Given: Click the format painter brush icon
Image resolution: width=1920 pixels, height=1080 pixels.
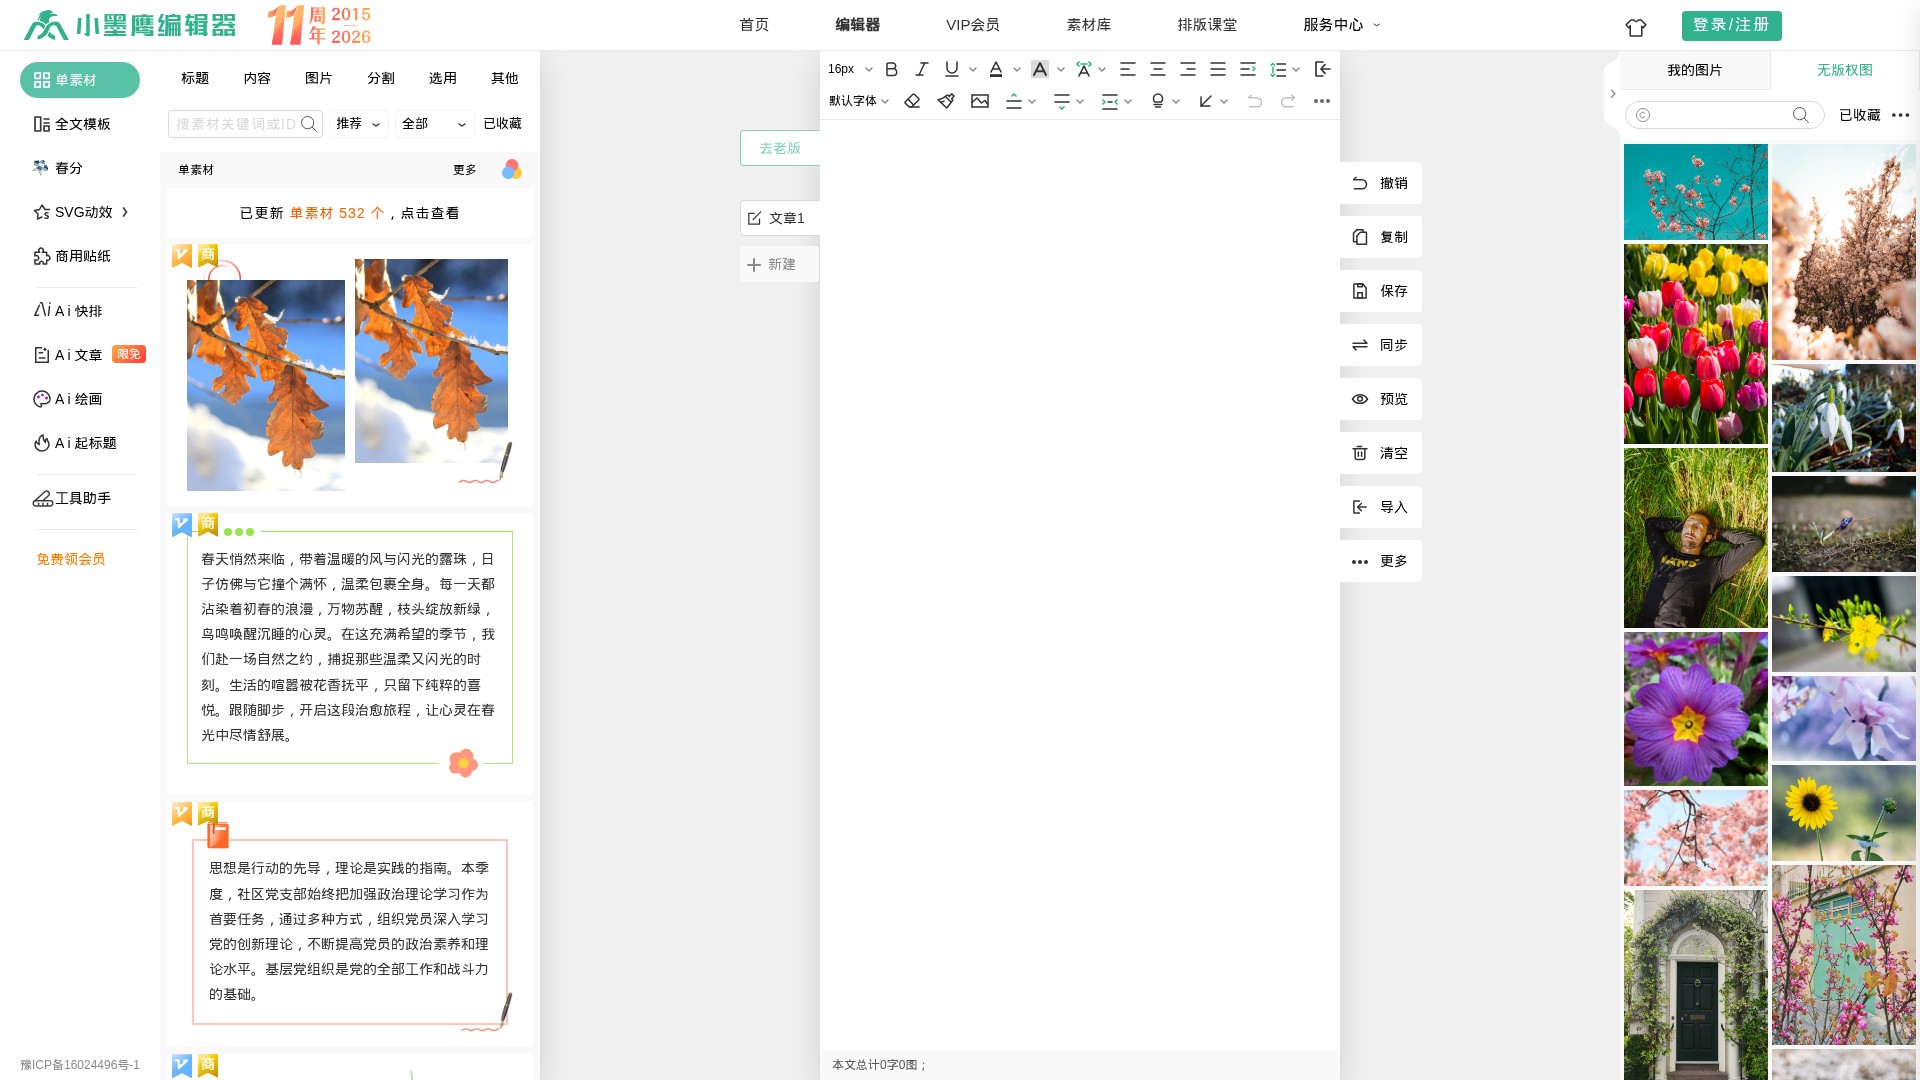Looking at the screenshot, I should pyautogui.click(x=946, y=101).
